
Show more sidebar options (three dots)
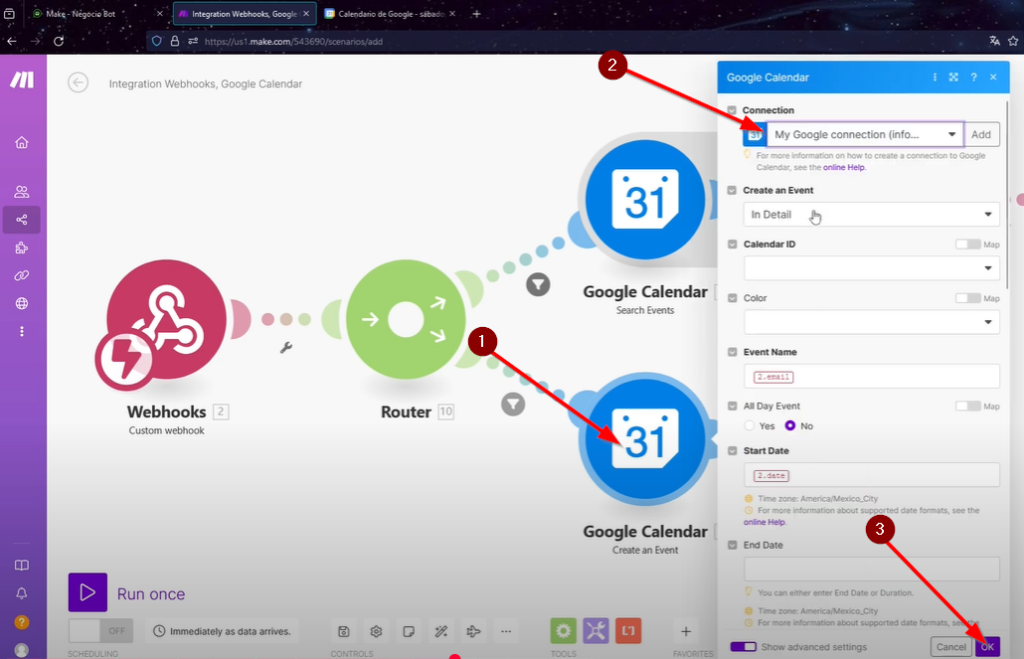tap(22, 332)
